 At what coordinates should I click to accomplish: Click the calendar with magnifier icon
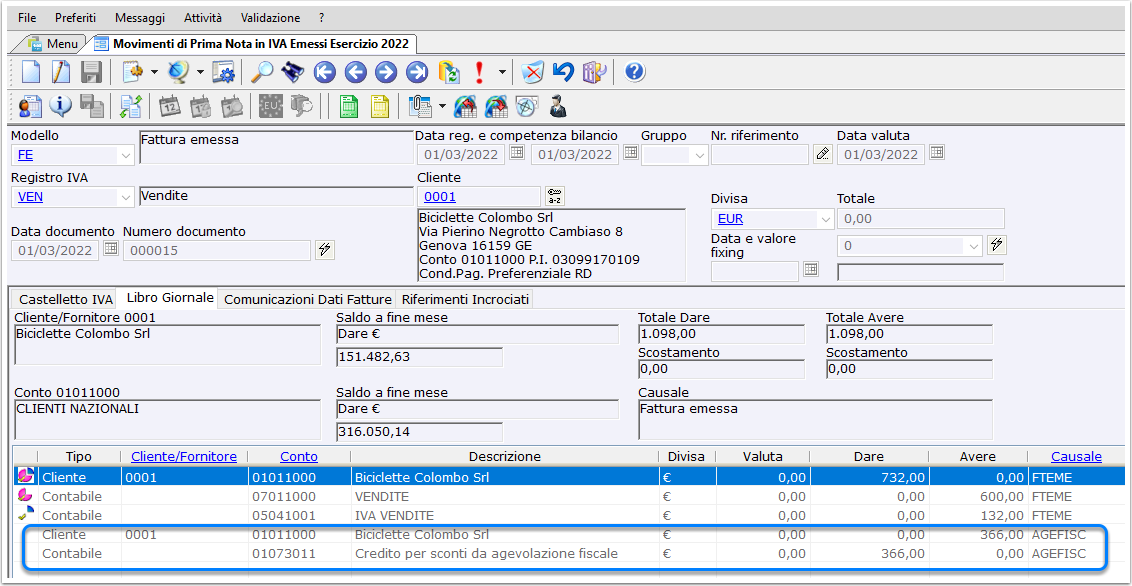click(x=231, y=107)
